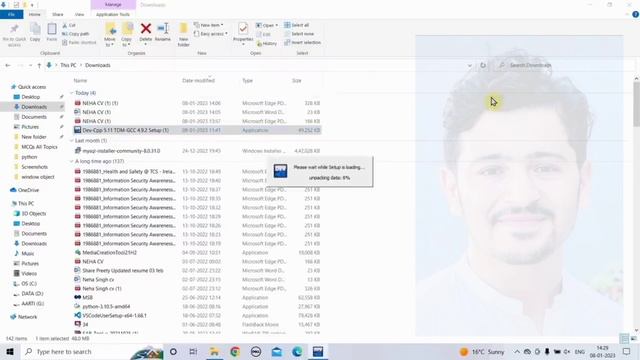
Task: Open the Copy to ribbon button
Action: 127,35
